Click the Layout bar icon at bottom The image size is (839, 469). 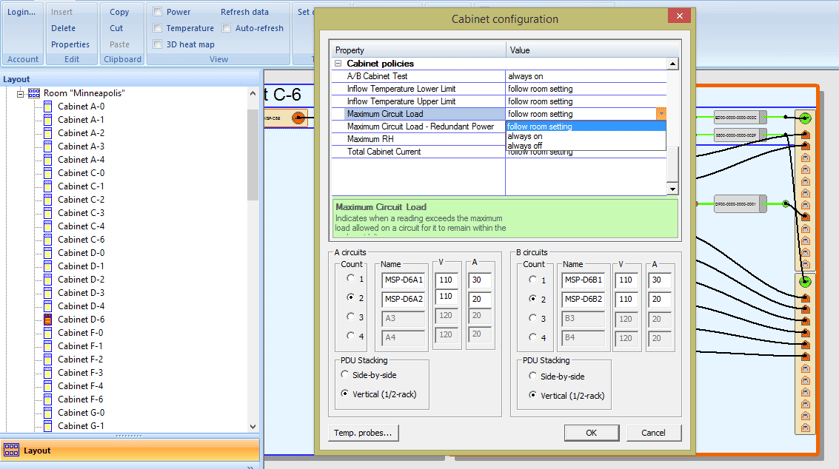click(x=11, y=450)
